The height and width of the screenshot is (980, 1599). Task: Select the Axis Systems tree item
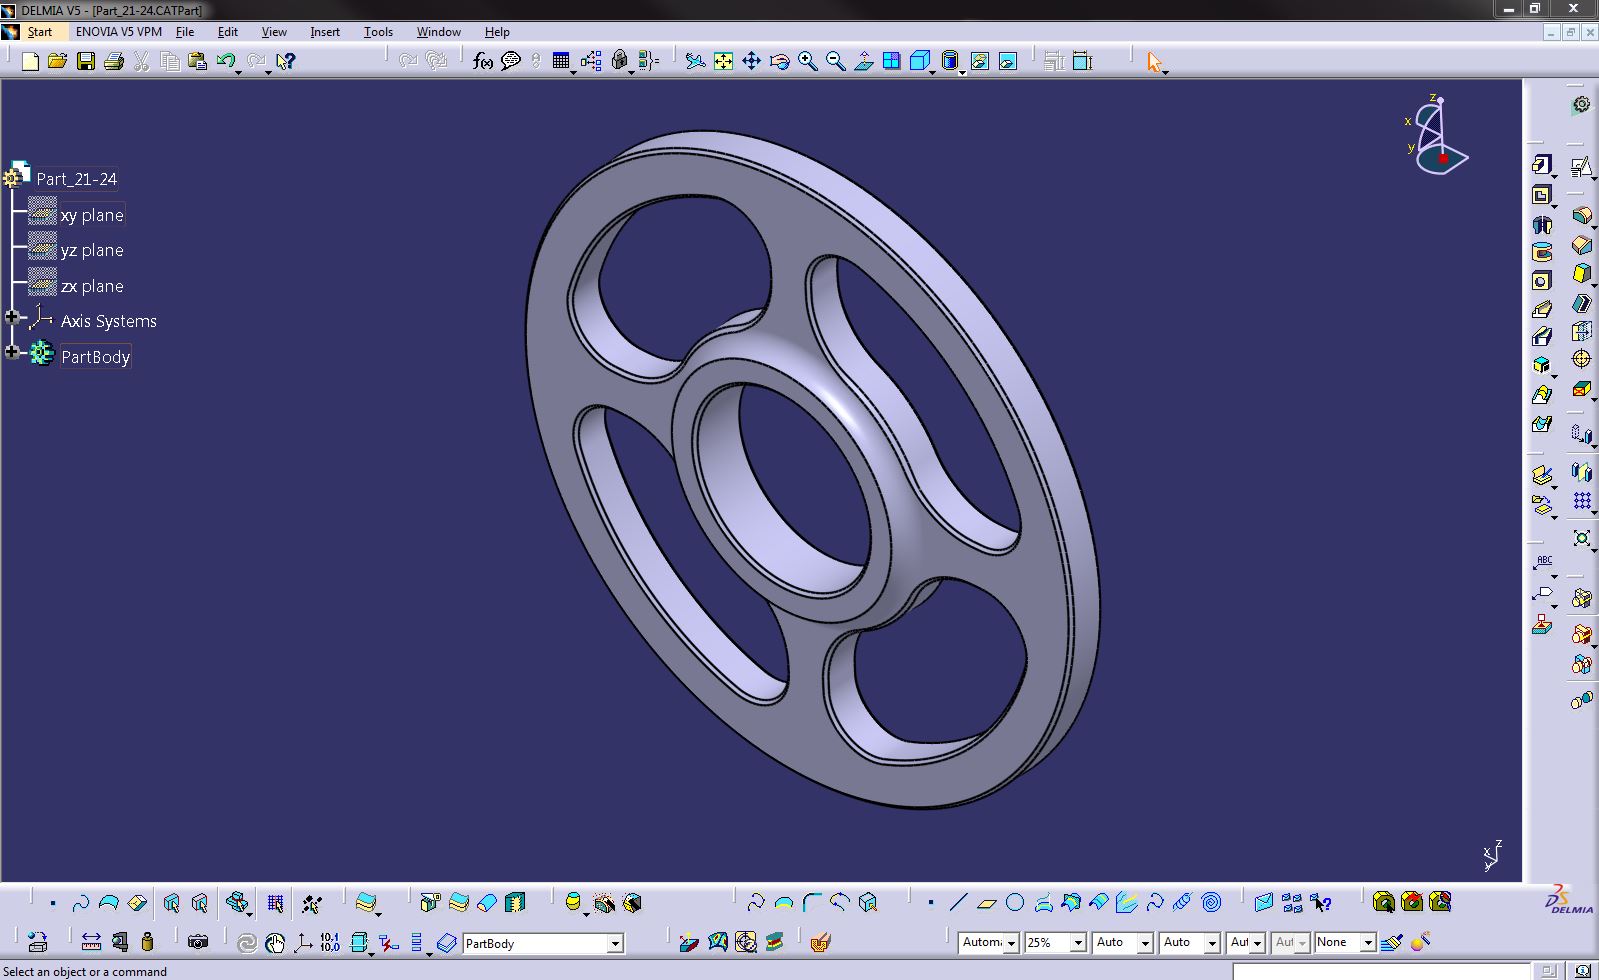point(109,321)
